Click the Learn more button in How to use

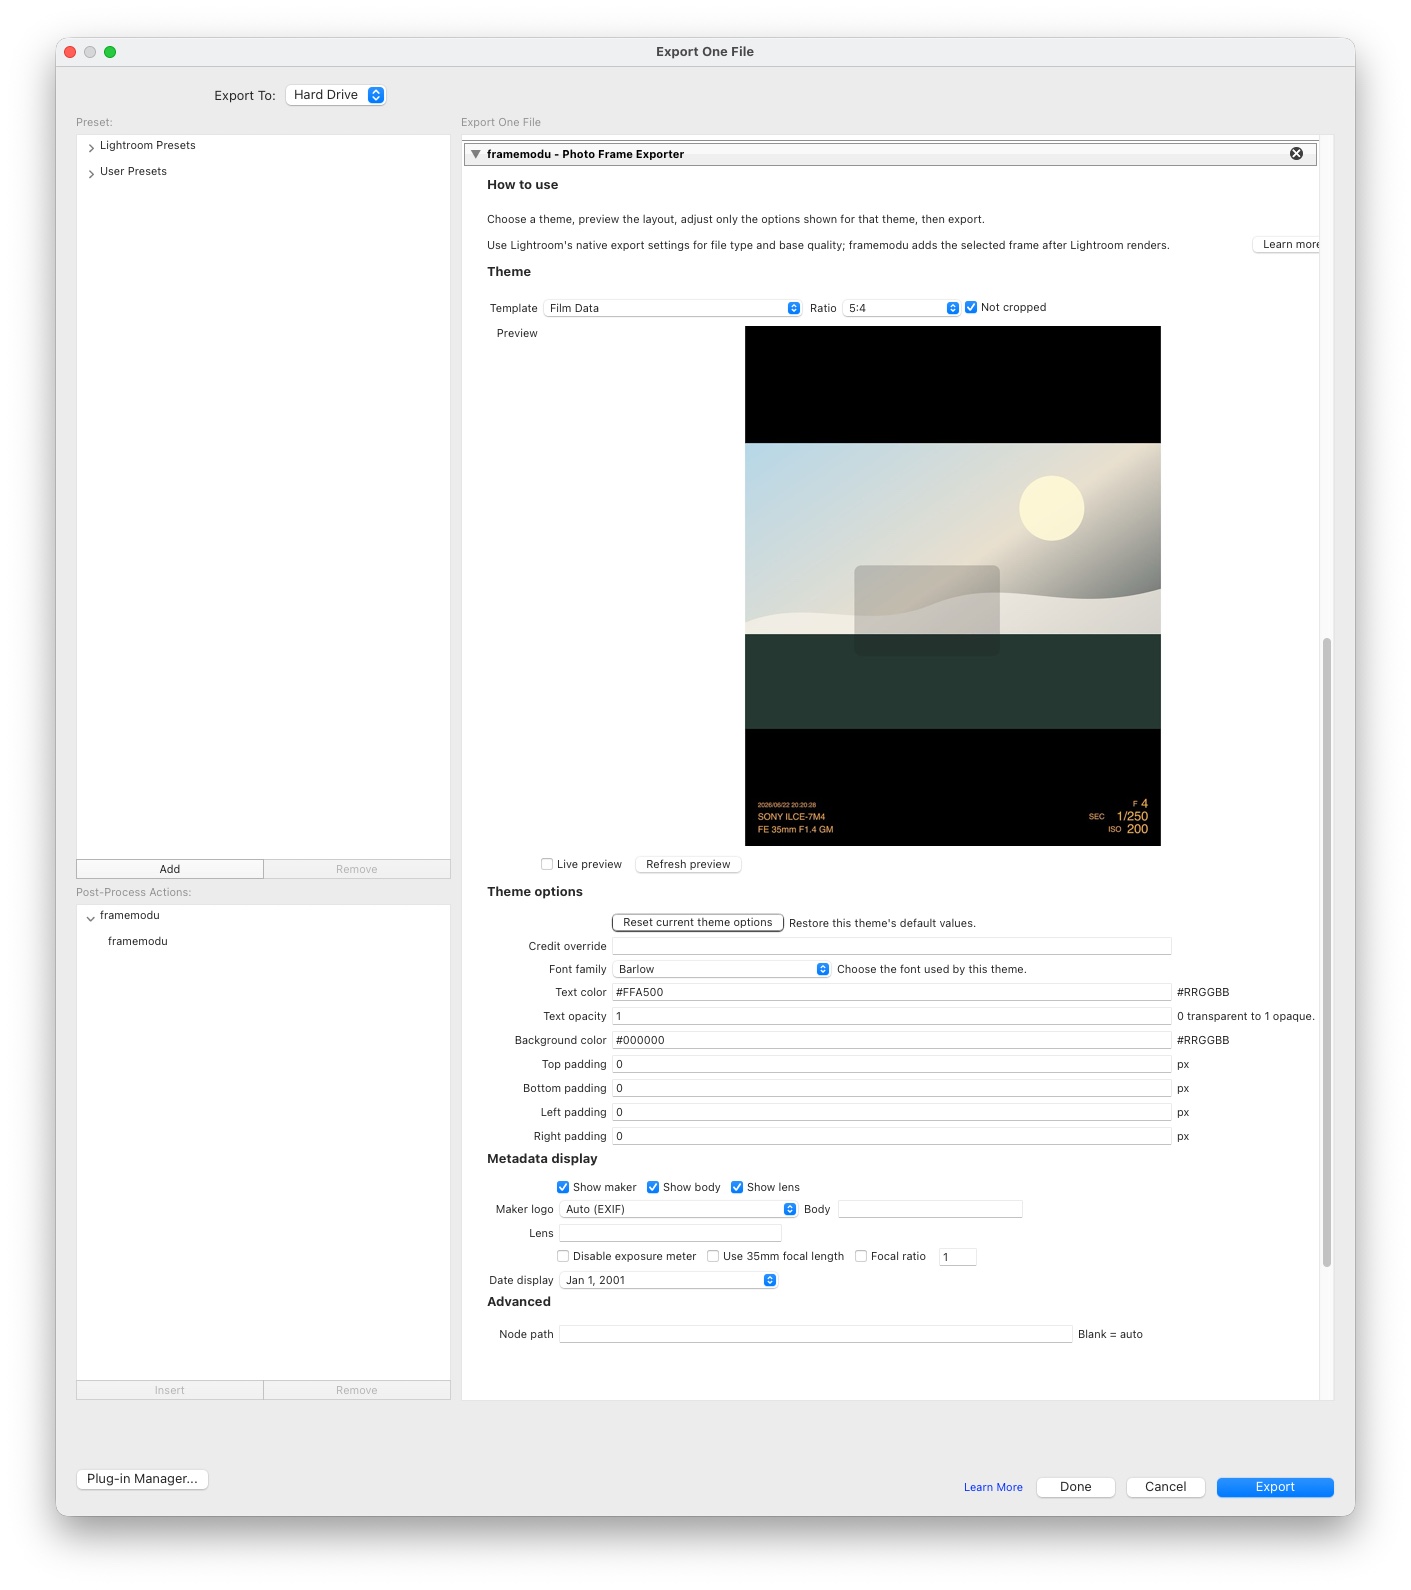[1287, 244]
